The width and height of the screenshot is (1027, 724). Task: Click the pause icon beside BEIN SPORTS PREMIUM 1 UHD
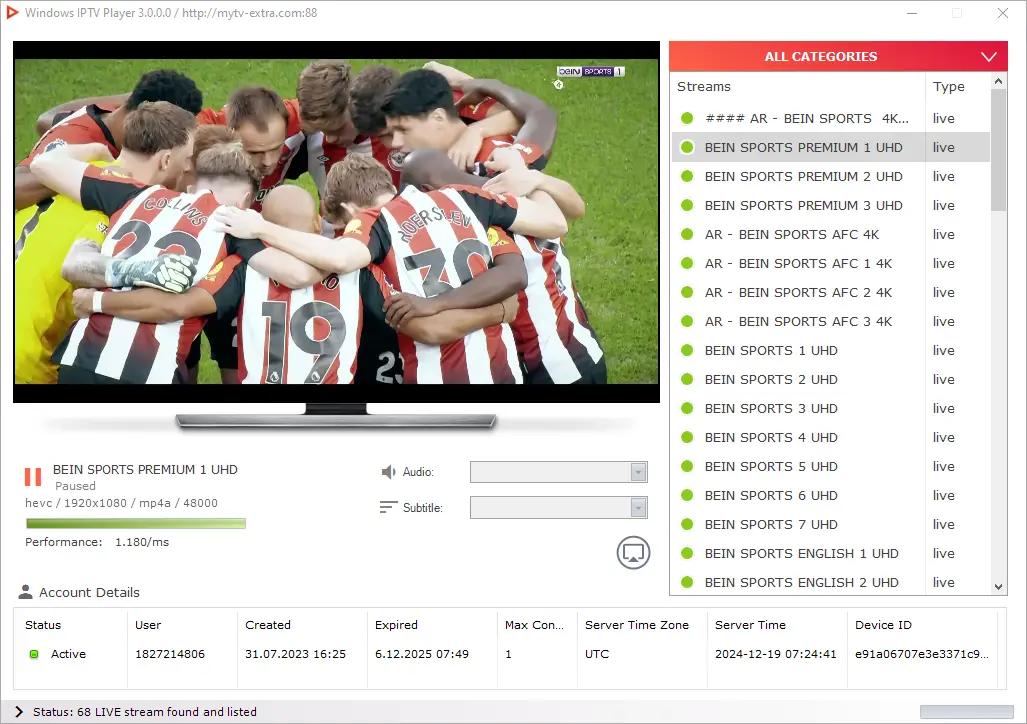click(33, 477)
